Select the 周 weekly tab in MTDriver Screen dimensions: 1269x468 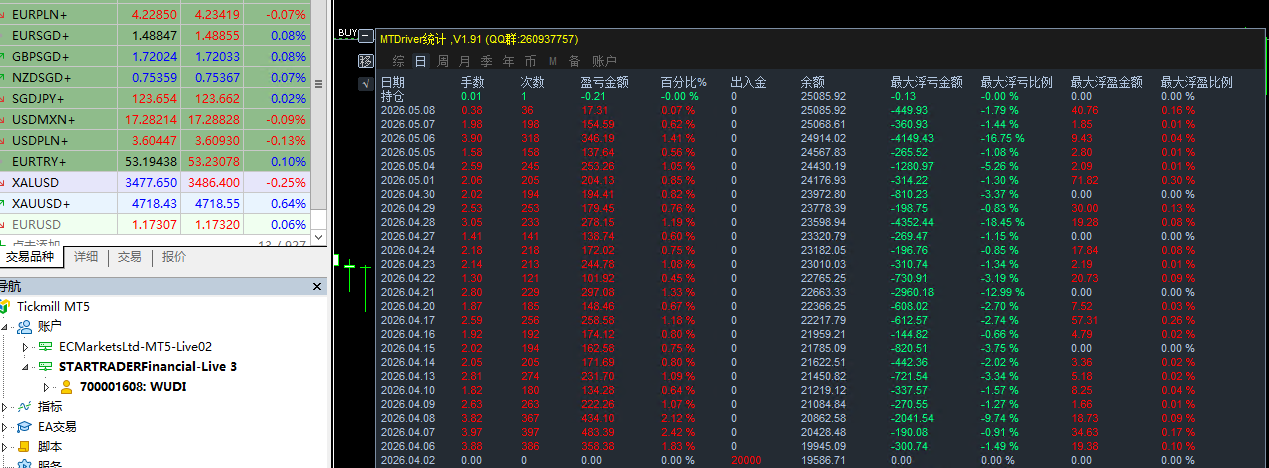[x=442, y=61]
